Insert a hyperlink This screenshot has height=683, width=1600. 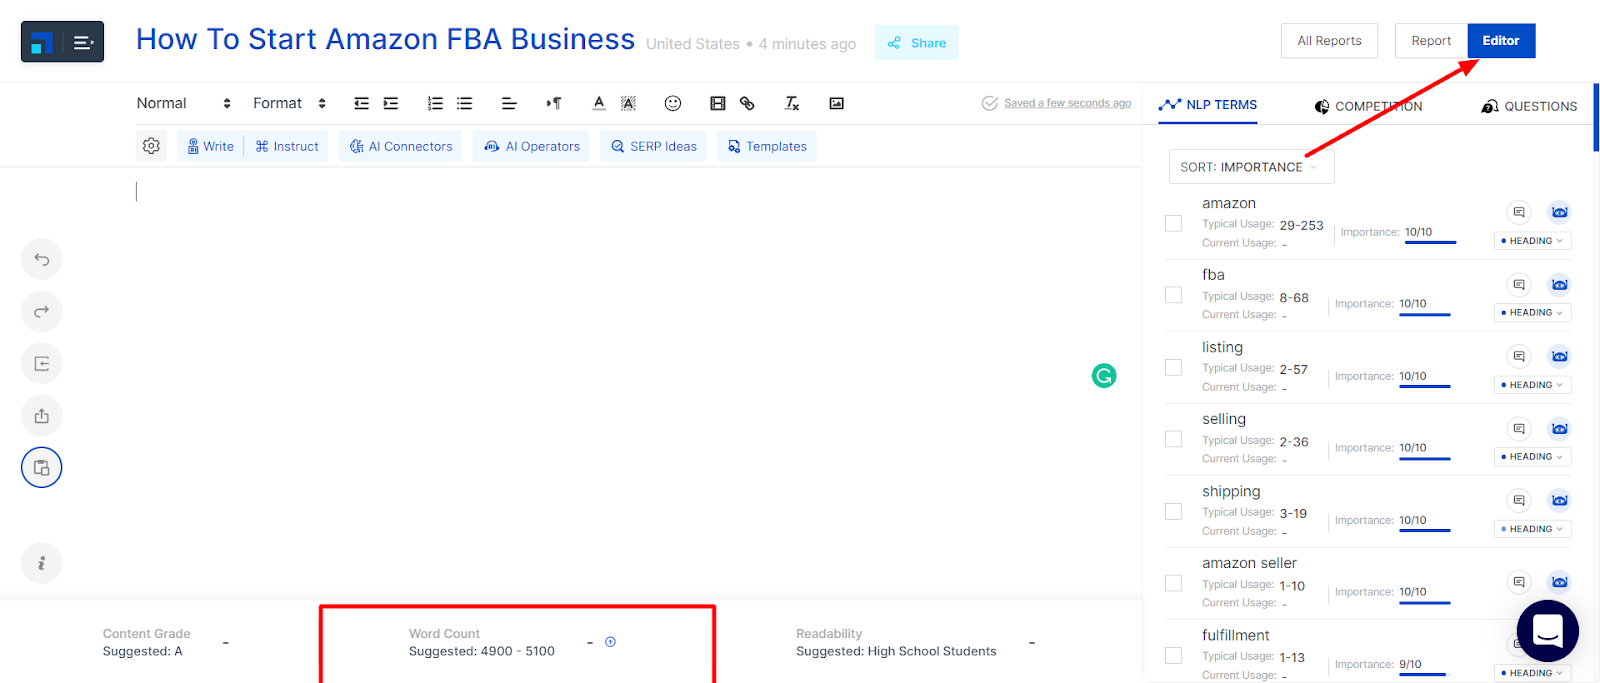(747, 103)
